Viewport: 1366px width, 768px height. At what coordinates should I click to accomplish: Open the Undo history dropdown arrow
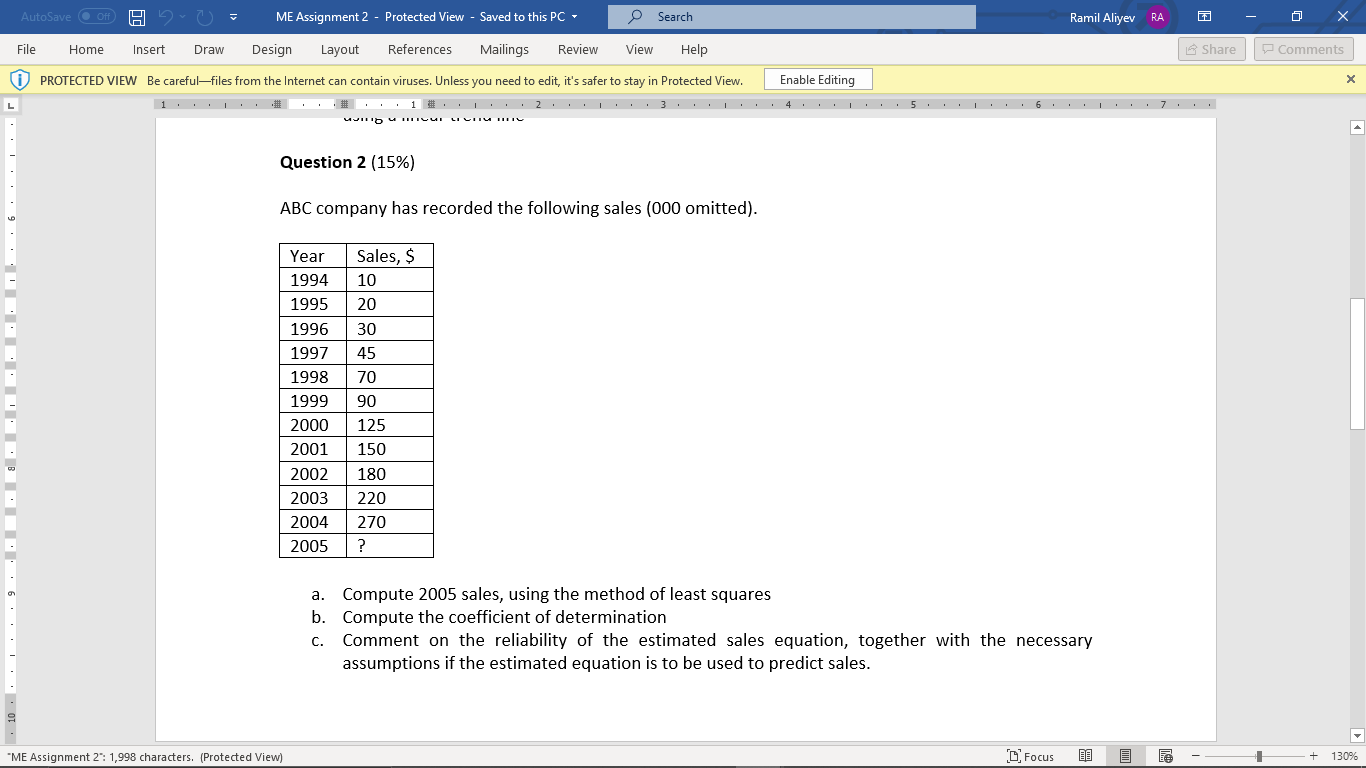click(183, 17)
